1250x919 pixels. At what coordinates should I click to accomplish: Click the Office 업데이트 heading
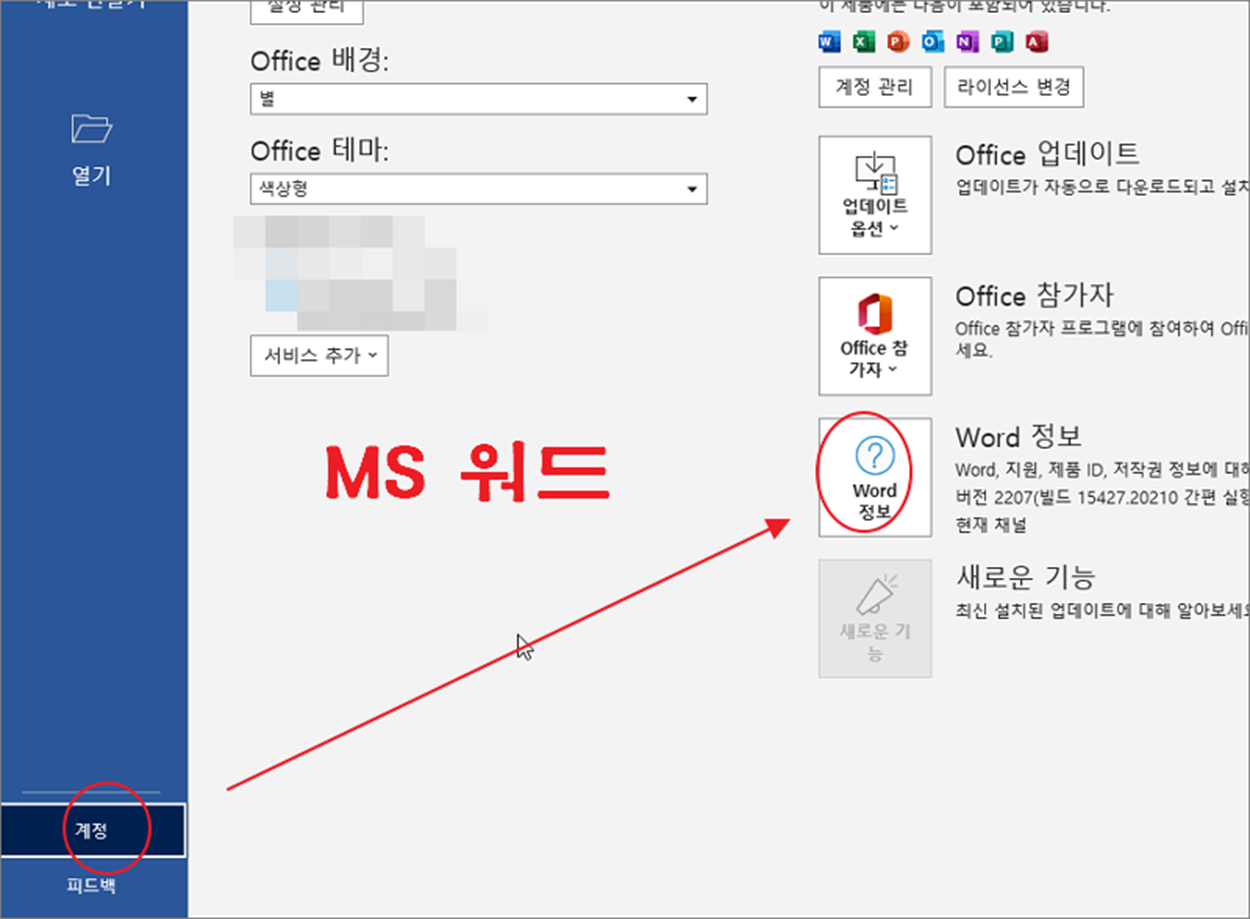tap(1047, 155)
